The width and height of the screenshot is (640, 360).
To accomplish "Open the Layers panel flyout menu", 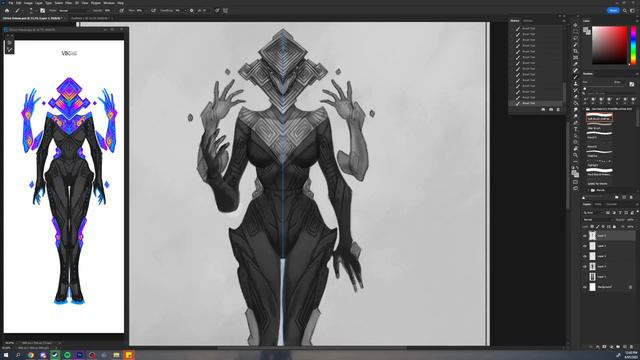I will (638, 204).
